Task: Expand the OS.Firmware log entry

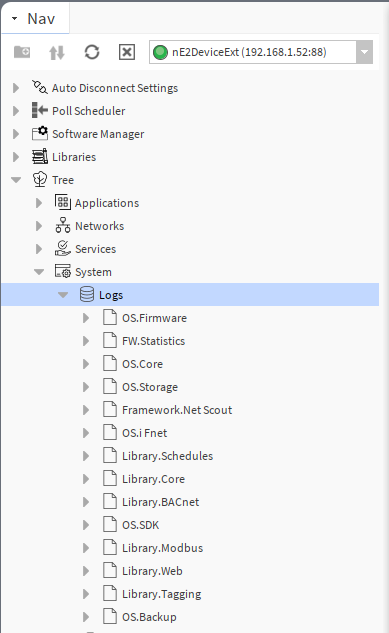Action: pyautogui.click(x=86, y=318)
